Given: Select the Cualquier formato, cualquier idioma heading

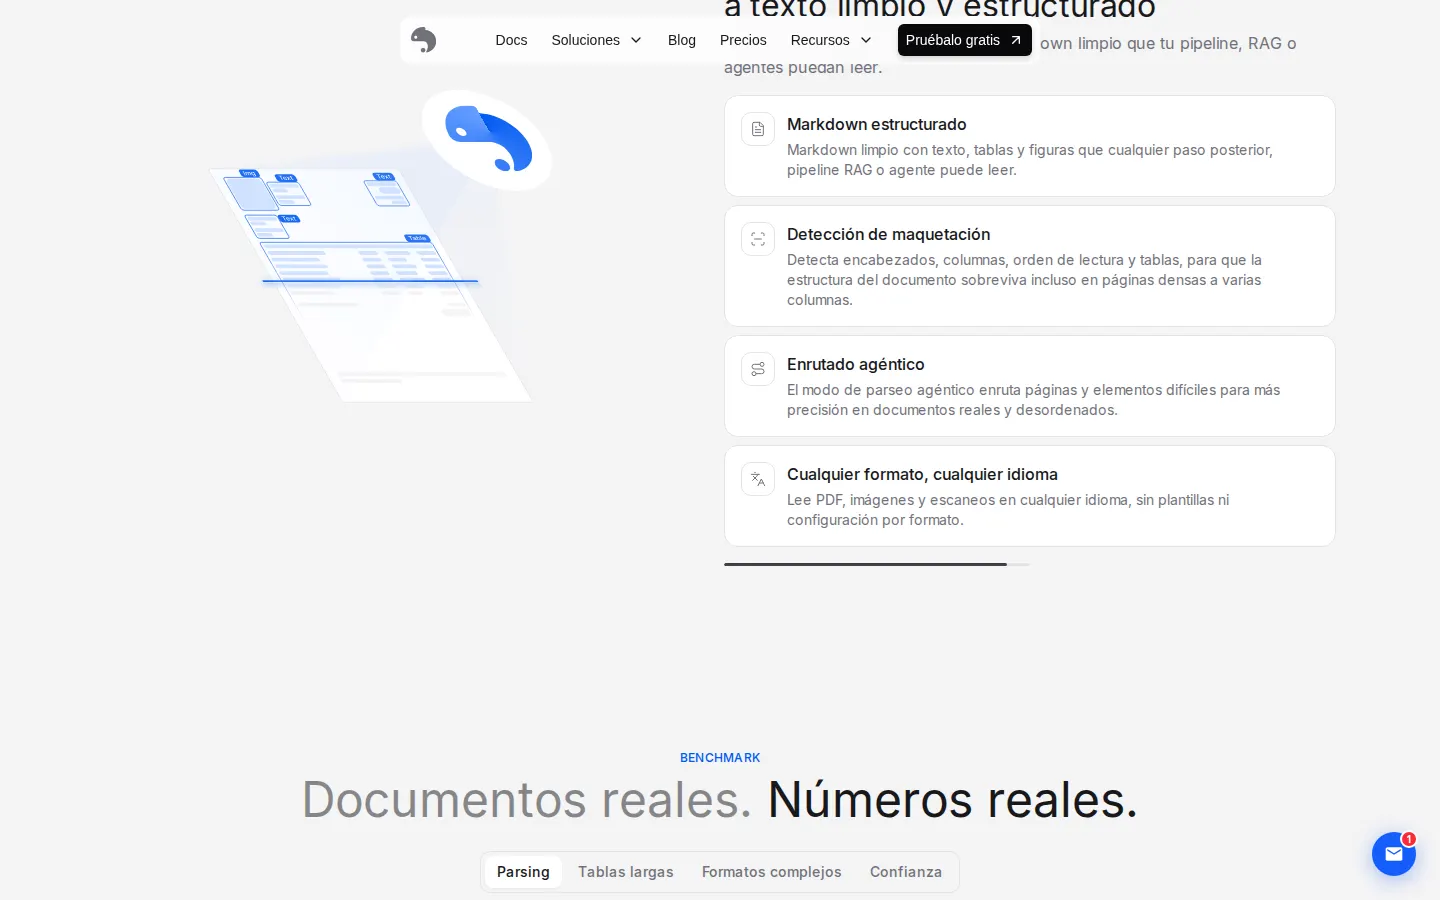Looking at the screenshot, I should pos(922,474).
